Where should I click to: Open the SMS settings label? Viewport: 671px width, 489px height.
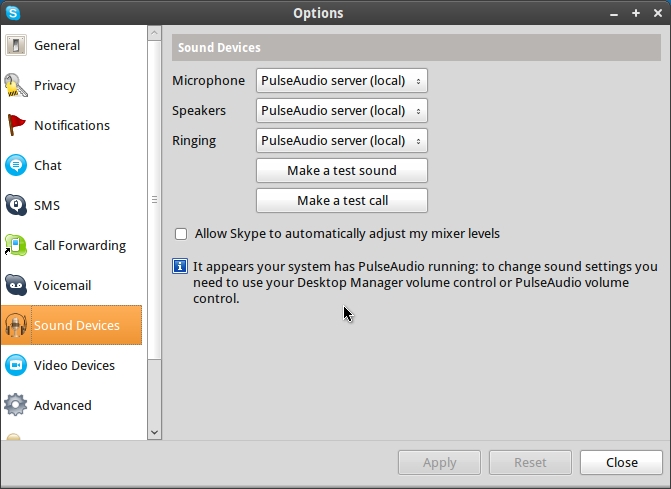tap(47, 205)
